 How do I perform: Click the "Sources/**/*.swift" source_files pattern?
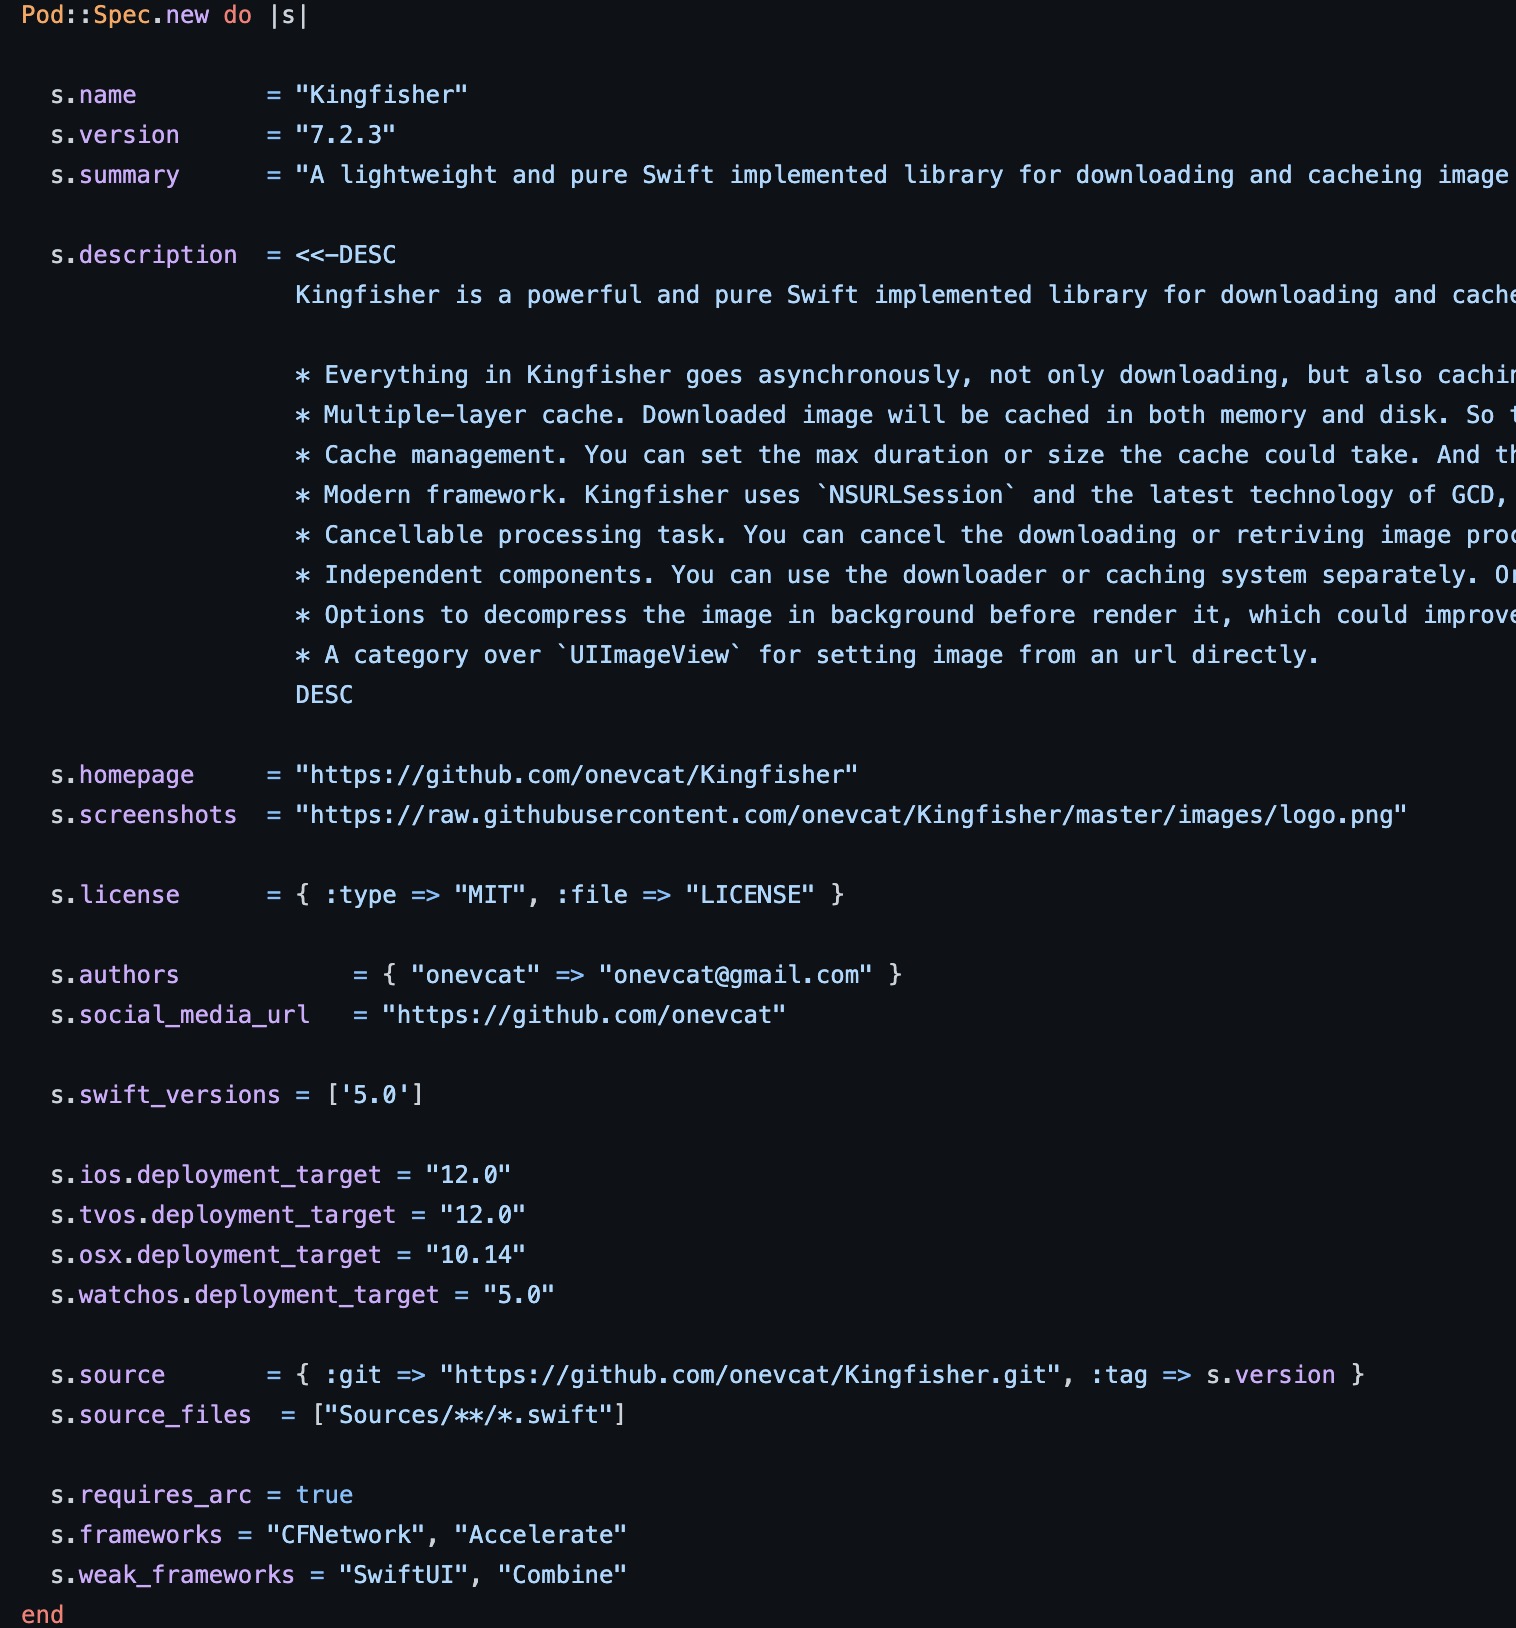click(469, 1415)
